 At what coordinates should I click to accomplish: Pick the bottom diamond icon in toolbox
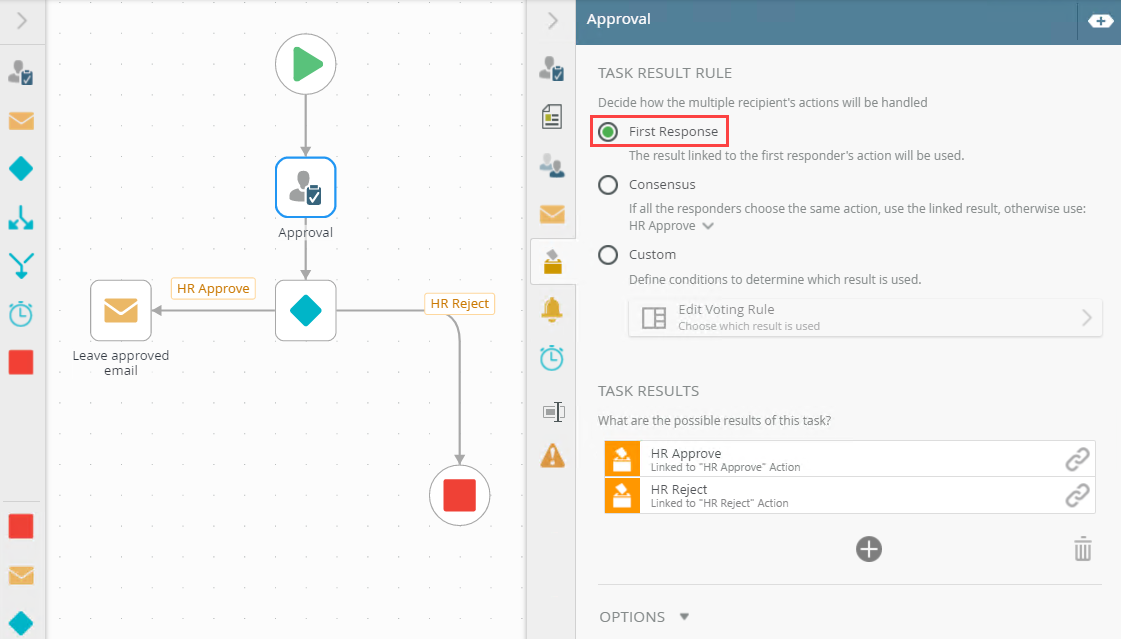coord(21,623)
